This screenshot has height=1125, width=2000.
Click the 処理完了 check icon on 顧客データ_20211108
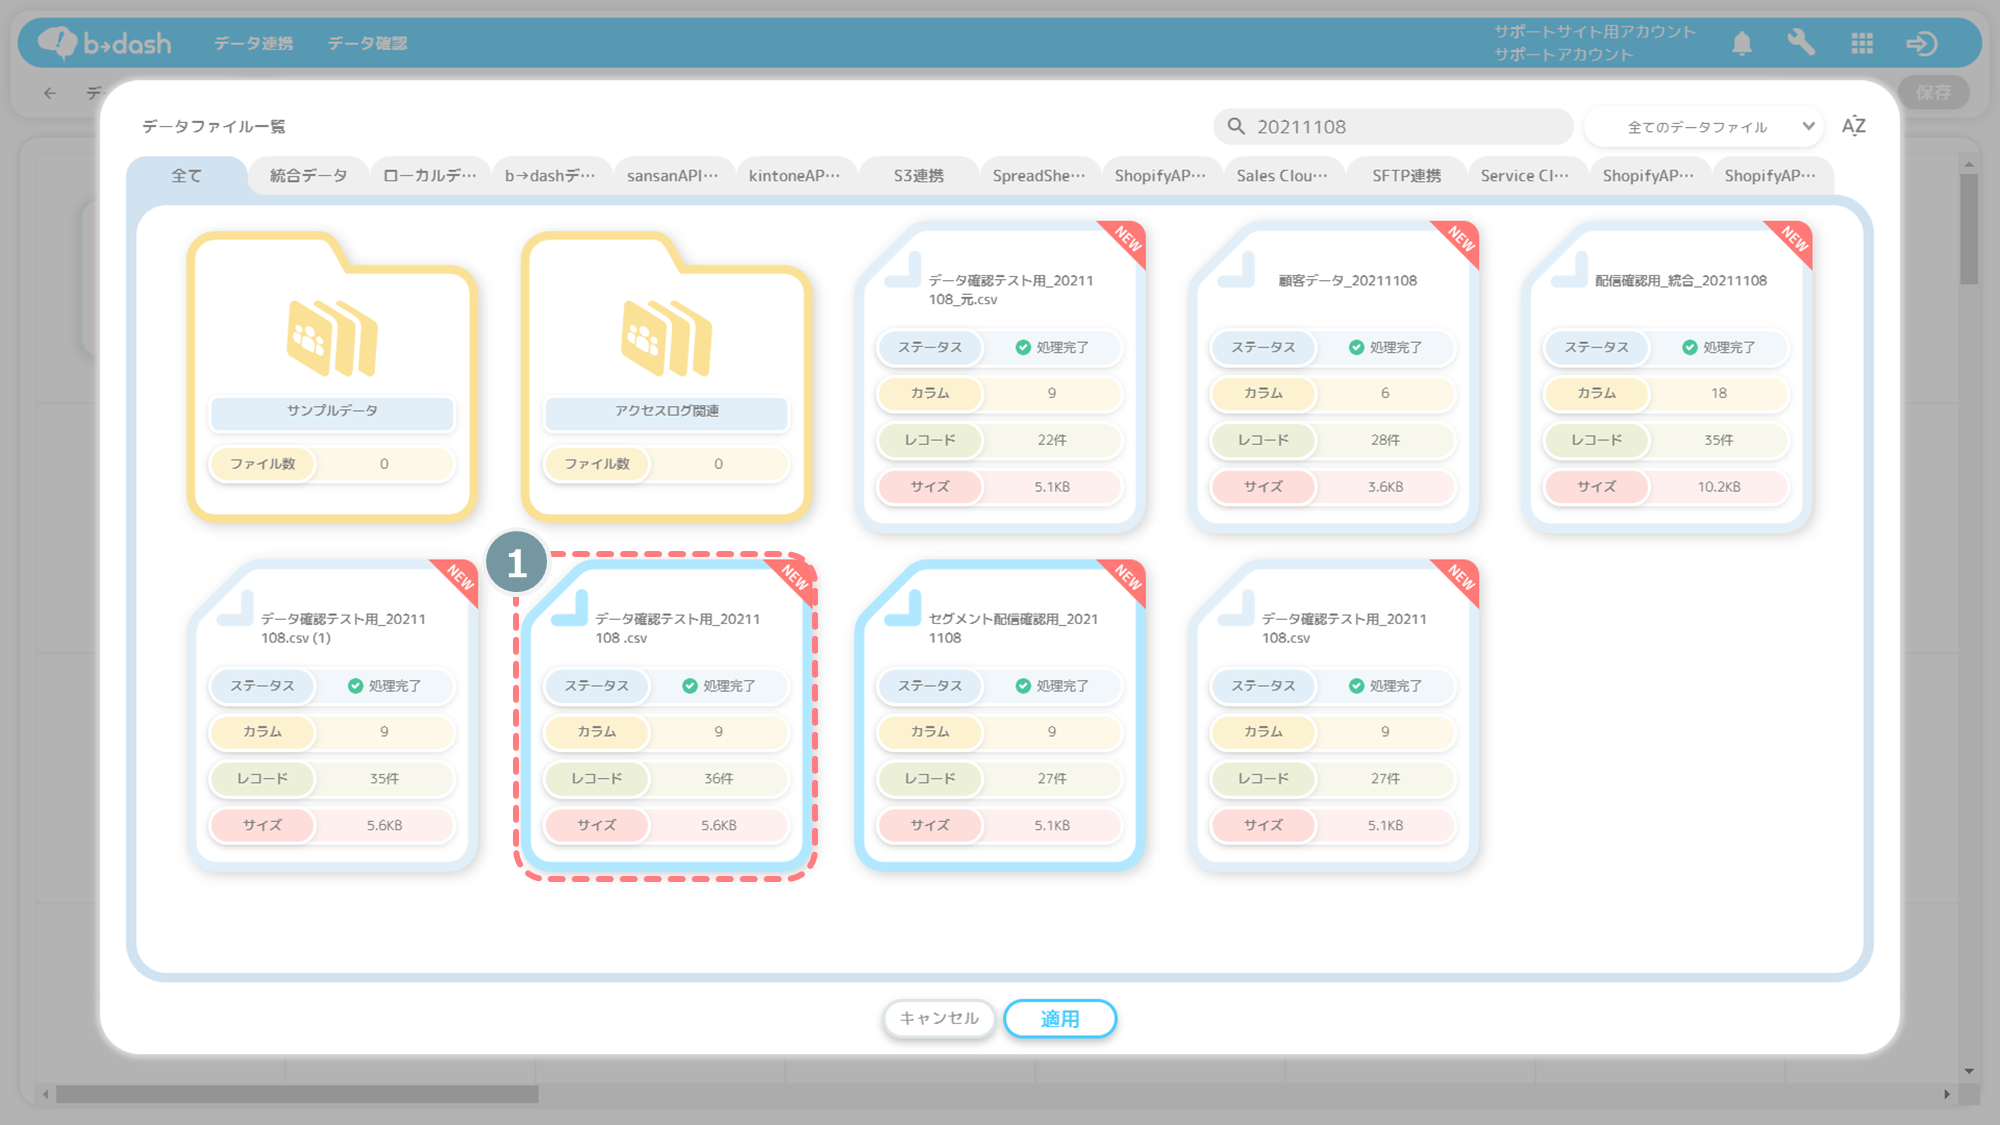pos(1356,347)
